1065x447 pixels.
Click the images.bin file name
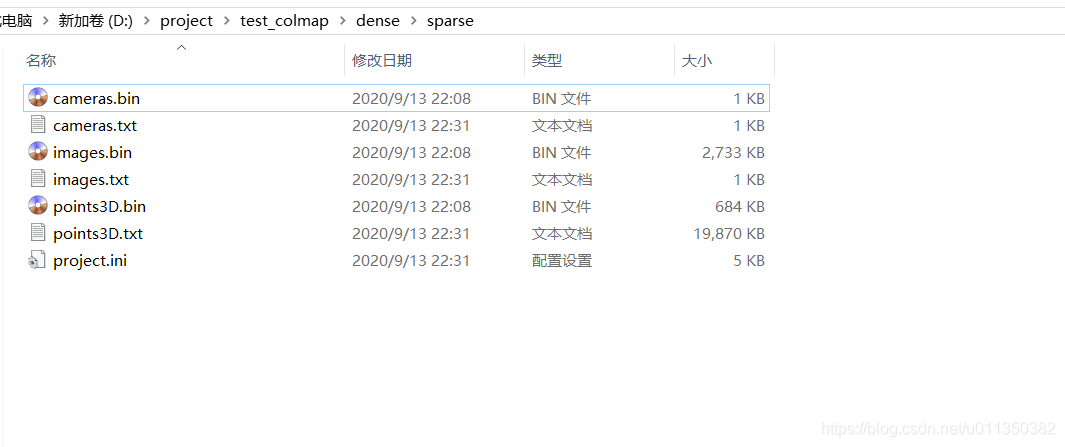tap(92, 153)
